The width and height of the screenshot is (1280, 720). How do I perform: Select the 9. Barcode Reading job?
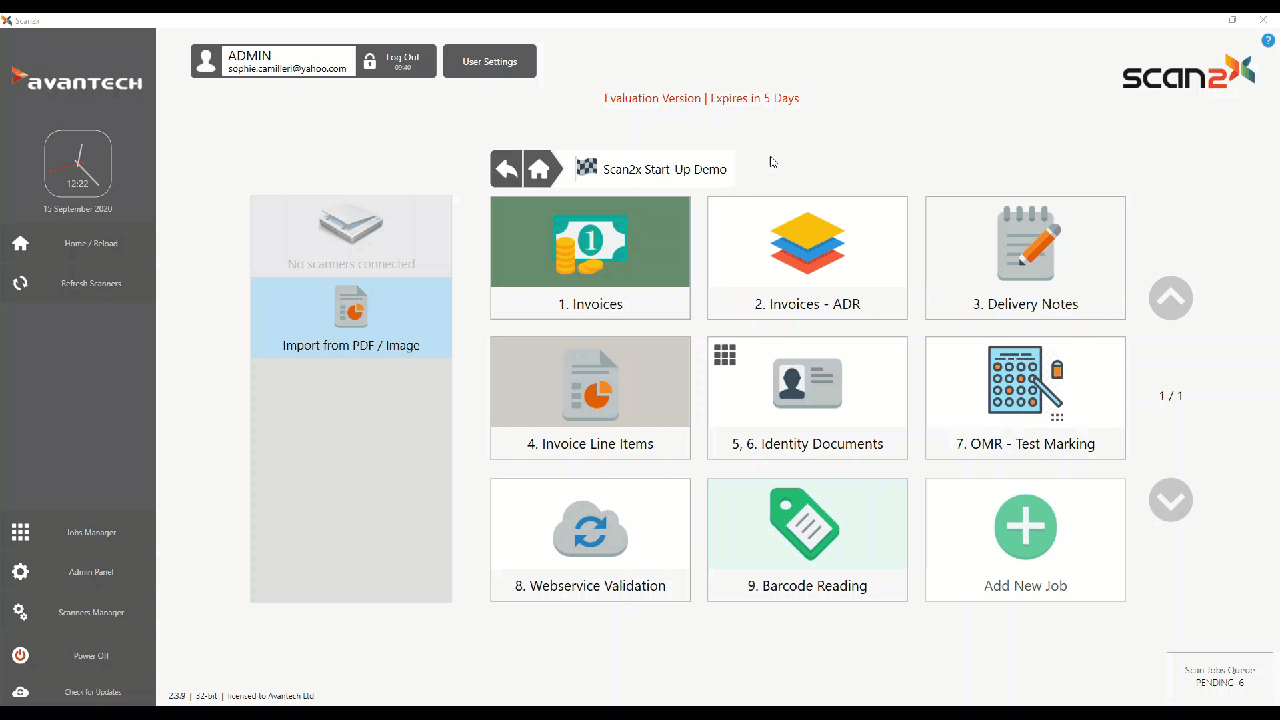[x=807, y=540]
